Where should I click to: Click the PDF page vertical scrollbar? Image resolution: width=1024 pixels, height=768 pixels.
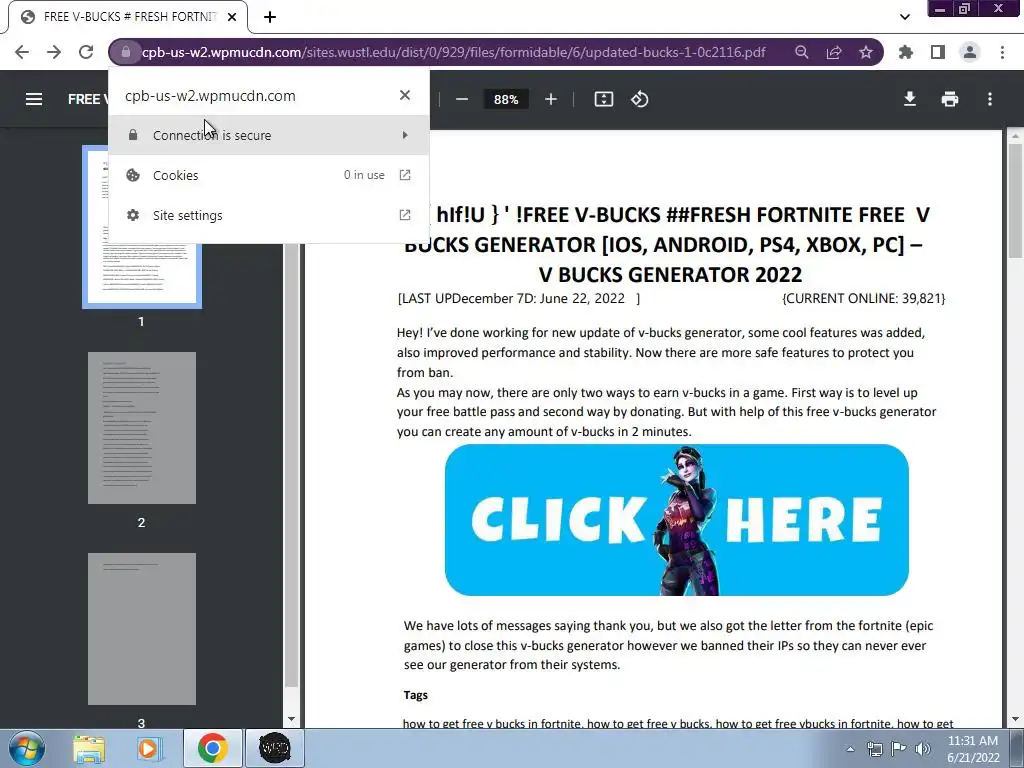(1015, 200)
